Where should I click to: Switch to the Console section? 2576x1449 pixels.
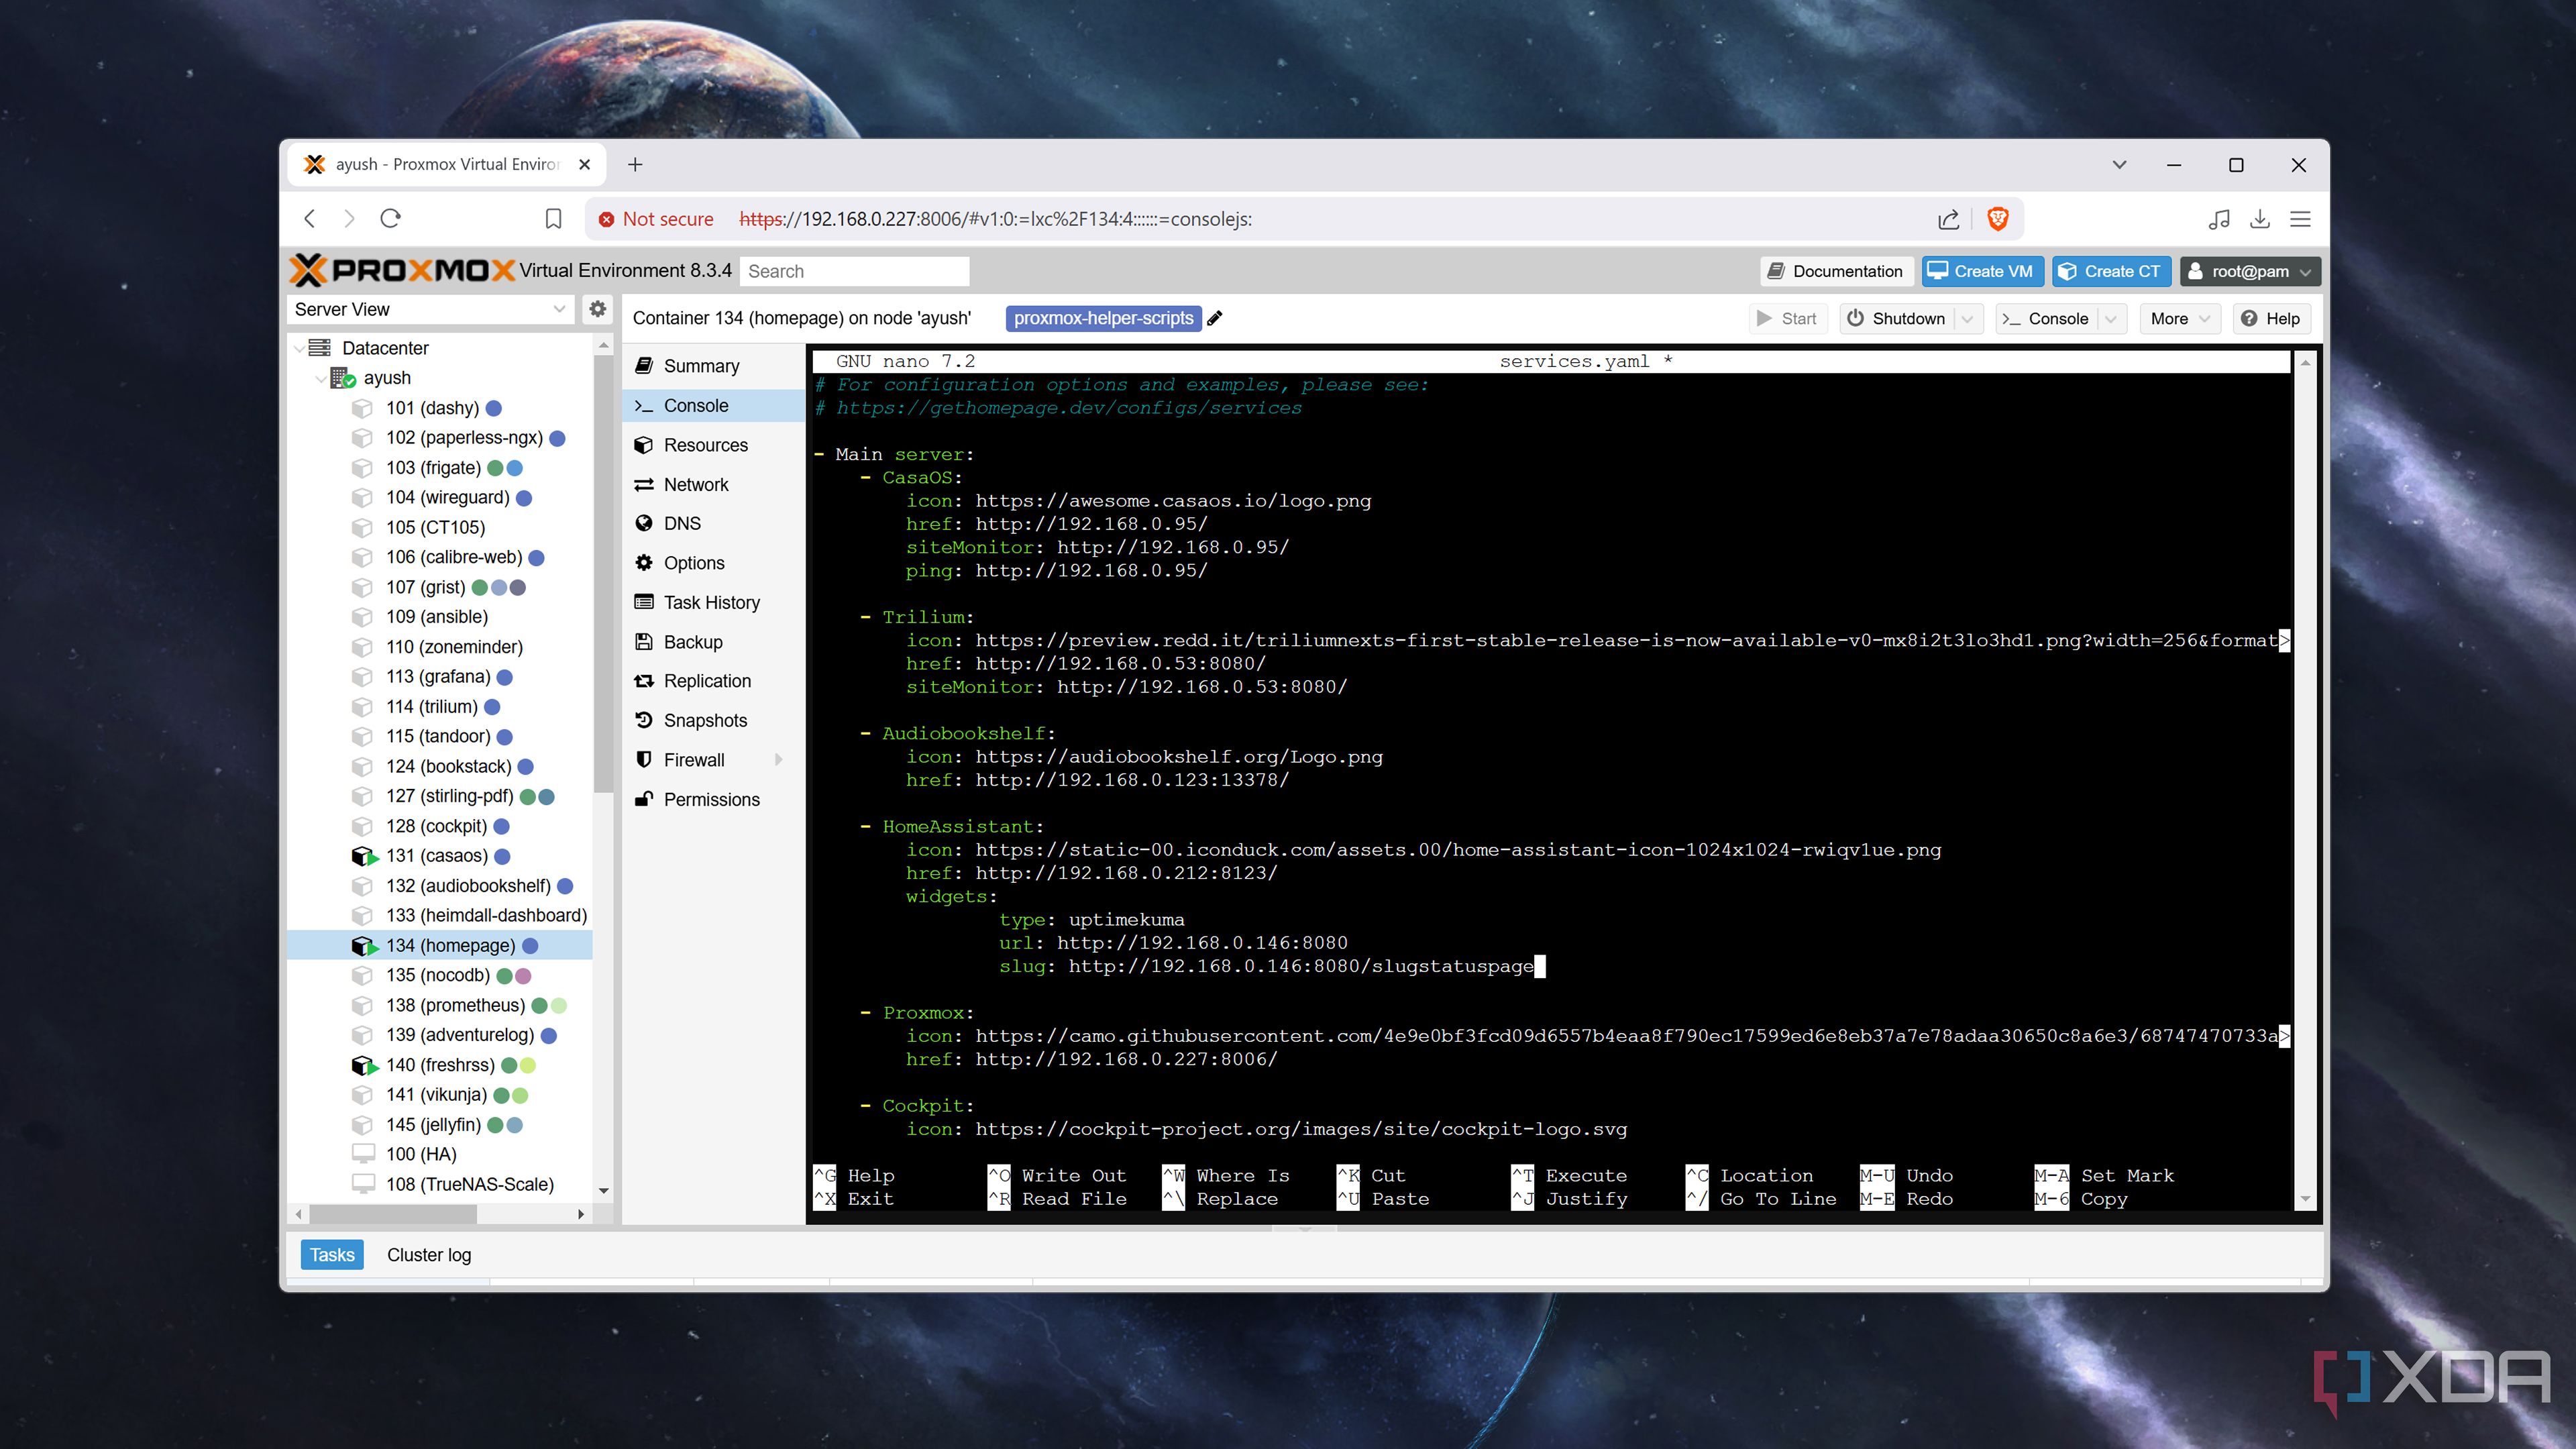click(x=713, y=405)
